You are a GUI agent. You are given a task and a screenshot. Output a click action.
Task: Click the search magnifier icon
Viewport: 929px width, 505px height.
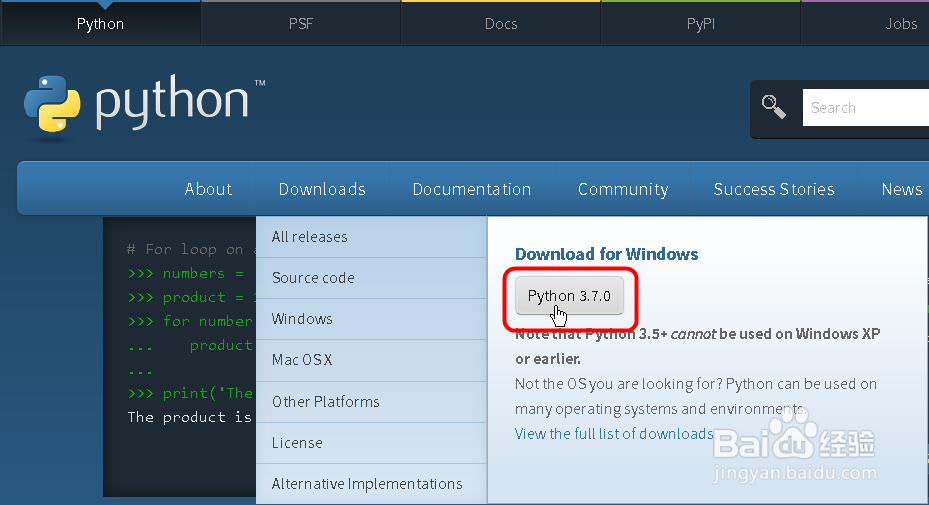(774, 107)
